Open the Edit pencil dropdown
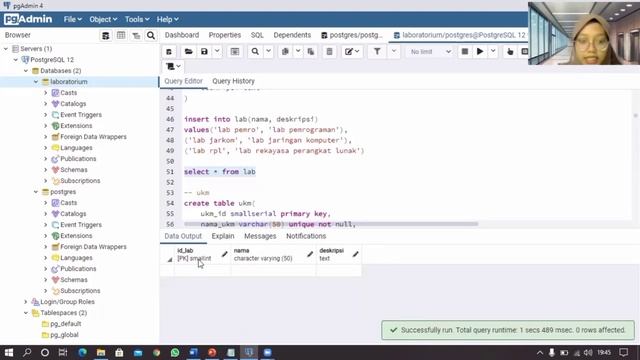Image resolution: width=640 pixels, height=360 pixels. [x=352, y=52]
